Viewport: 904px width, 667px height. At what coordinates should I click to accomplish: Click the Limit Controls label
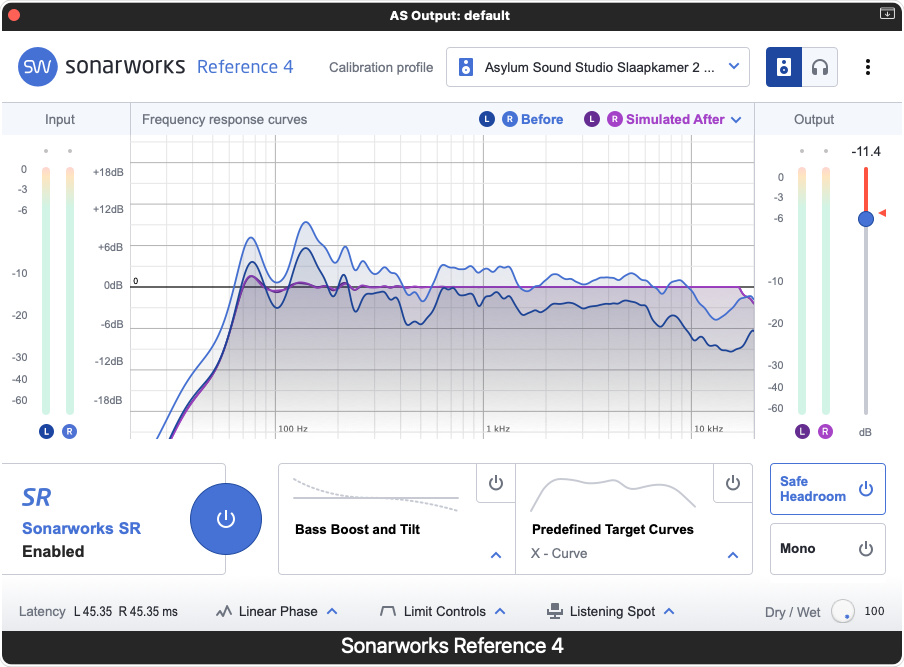pos(445,611)
